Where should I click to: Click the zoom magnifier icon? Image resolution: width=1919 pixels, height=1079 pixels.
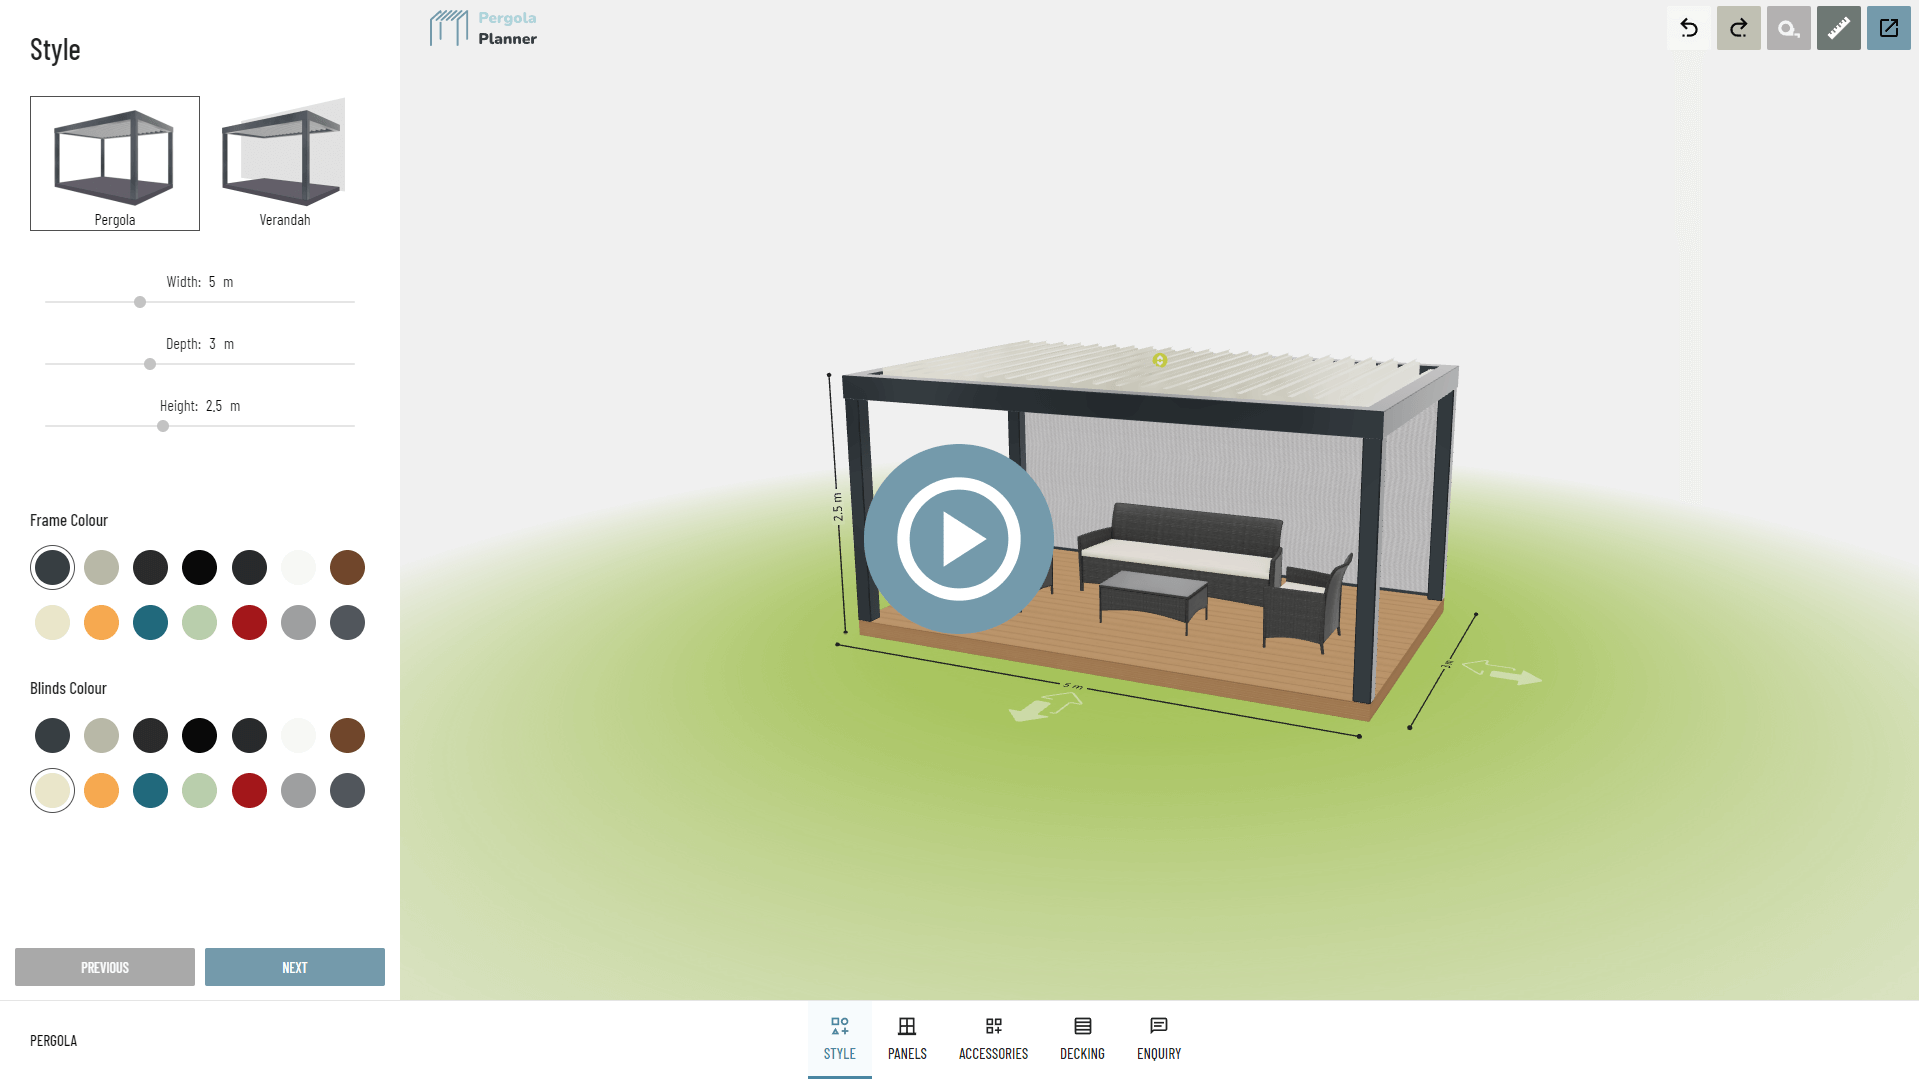(x=1789, y=28)
